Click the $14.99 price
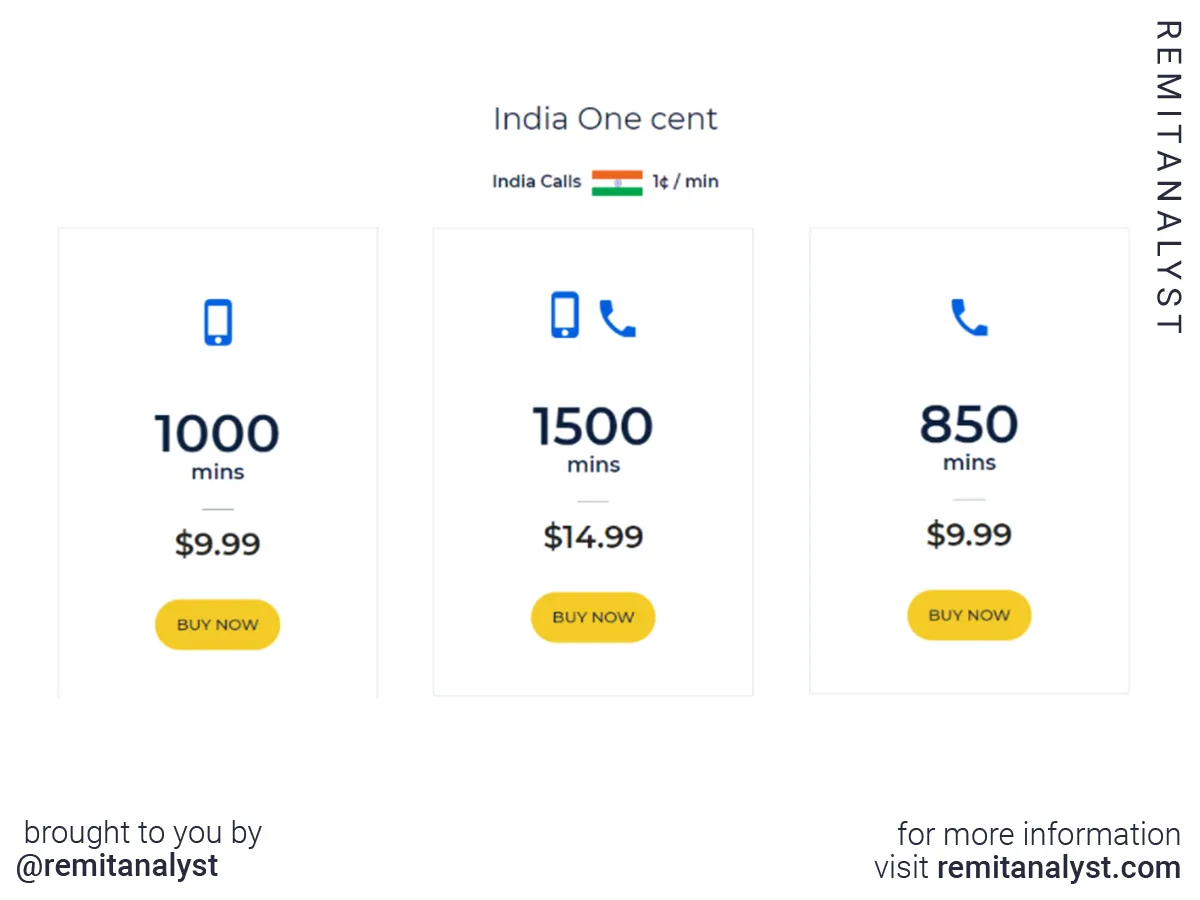 [x=593, y=537]
